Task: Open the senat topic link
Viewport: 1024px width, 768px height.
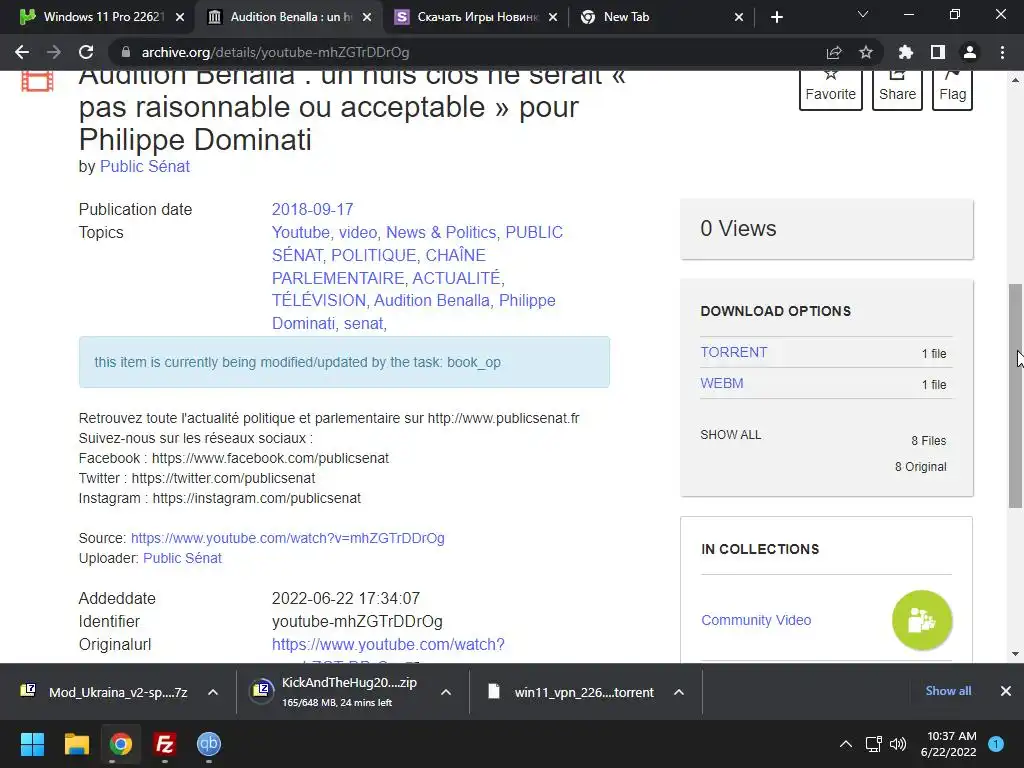Action: (364, 323)
